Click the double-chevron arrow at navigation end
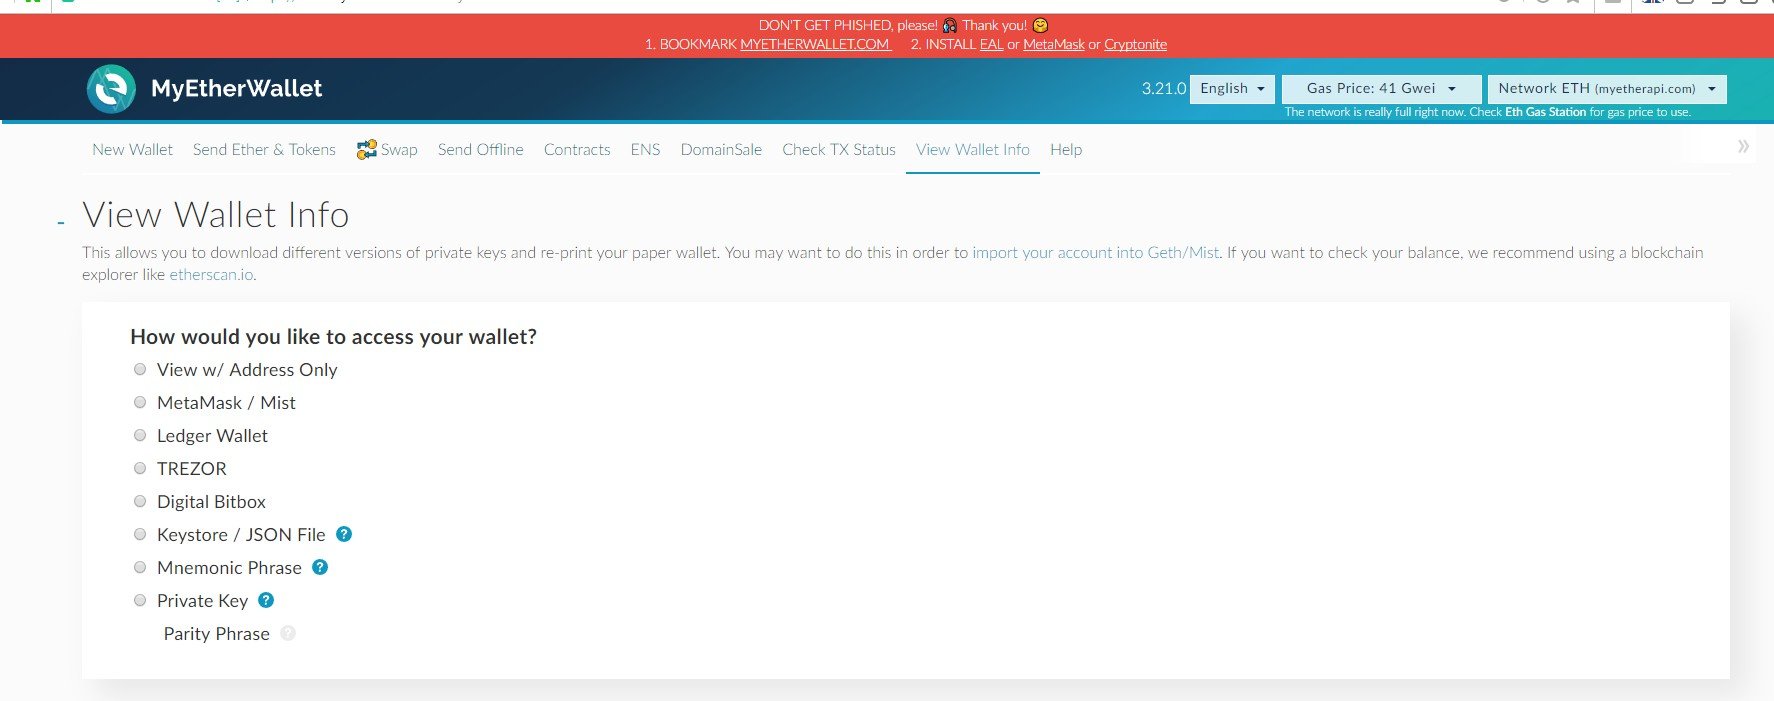 click(1743, 147)
